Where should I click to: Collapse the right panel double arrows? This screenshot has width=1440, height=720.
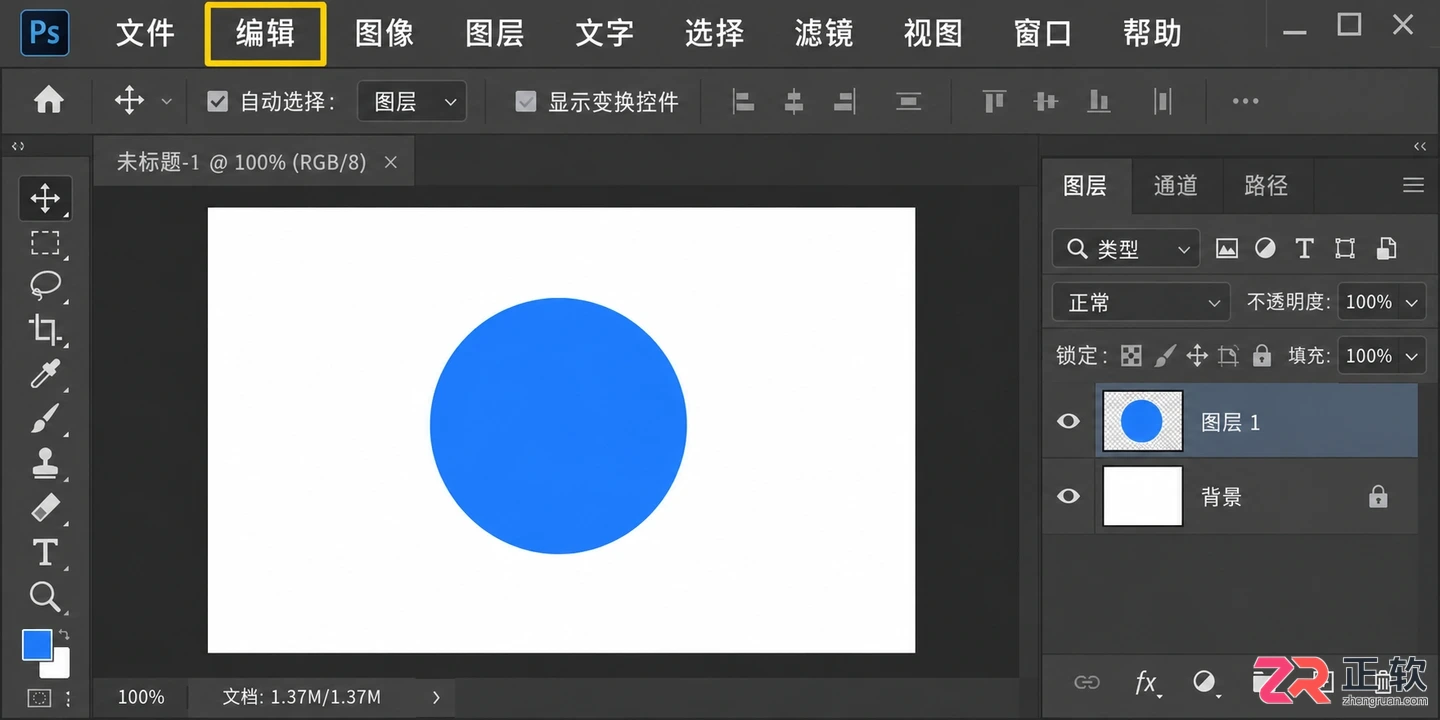point(1419,146)
